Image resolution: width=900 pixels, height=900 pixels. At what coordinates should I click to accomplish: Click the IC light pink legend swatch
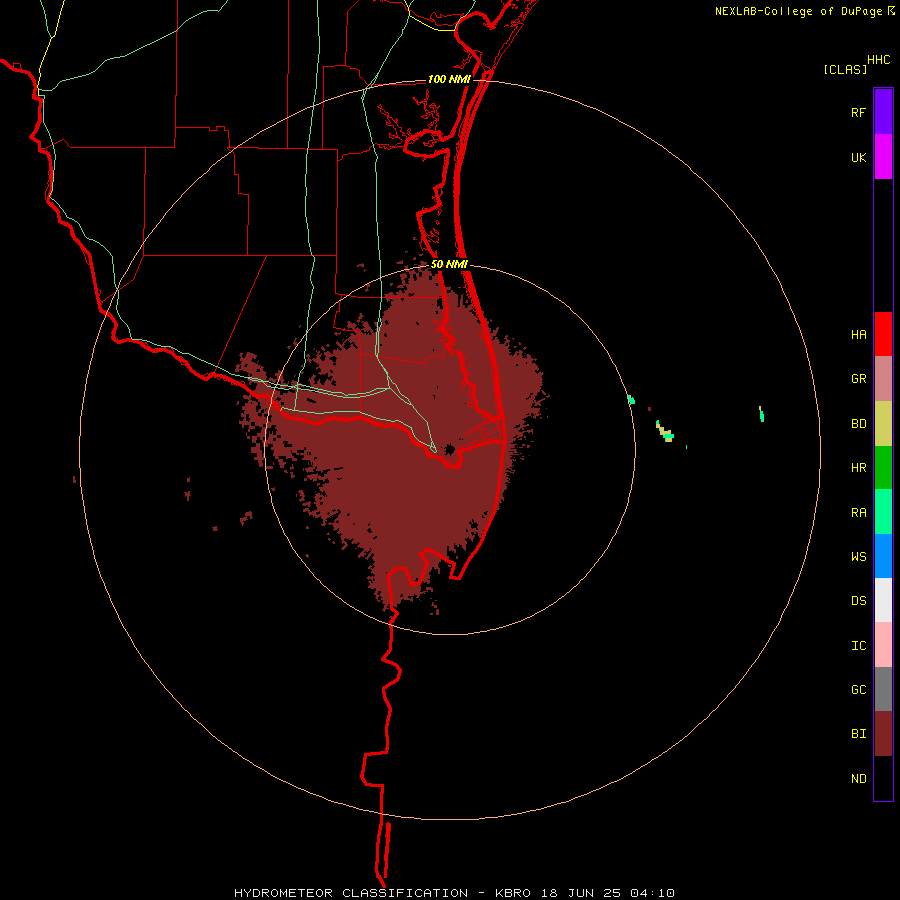[883, 645]
